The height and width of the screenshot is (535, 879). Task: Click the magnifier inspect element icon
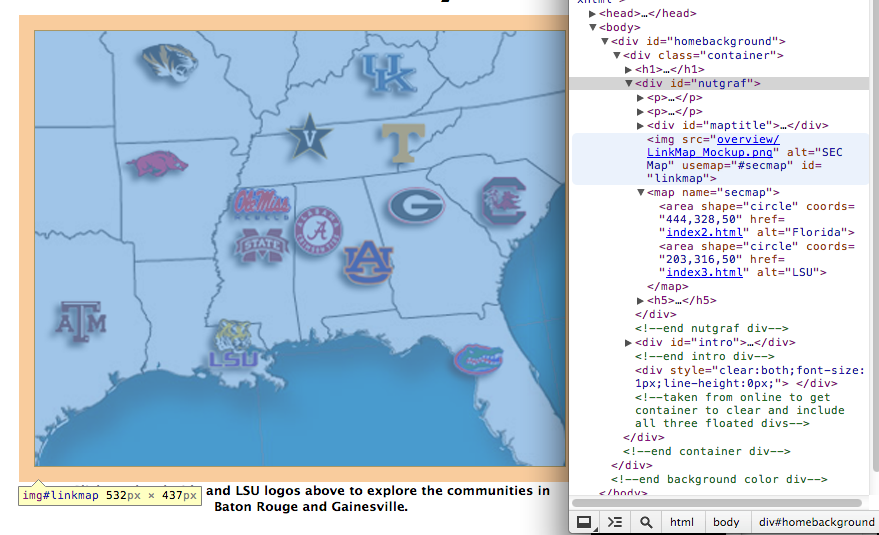[646, 522]
